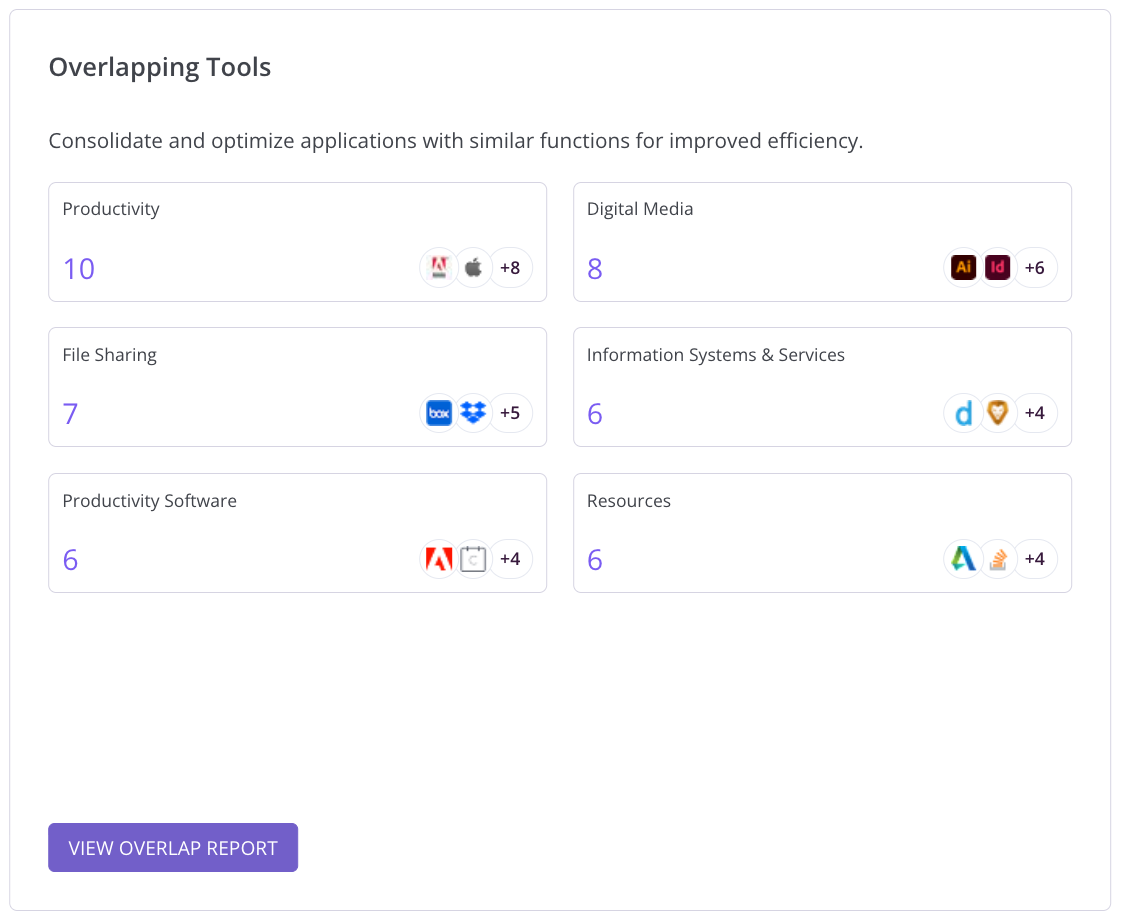The image size is (1122, 922).
Task: Expand the +6 badge in Digital Media
Action: pos(1034,268)
